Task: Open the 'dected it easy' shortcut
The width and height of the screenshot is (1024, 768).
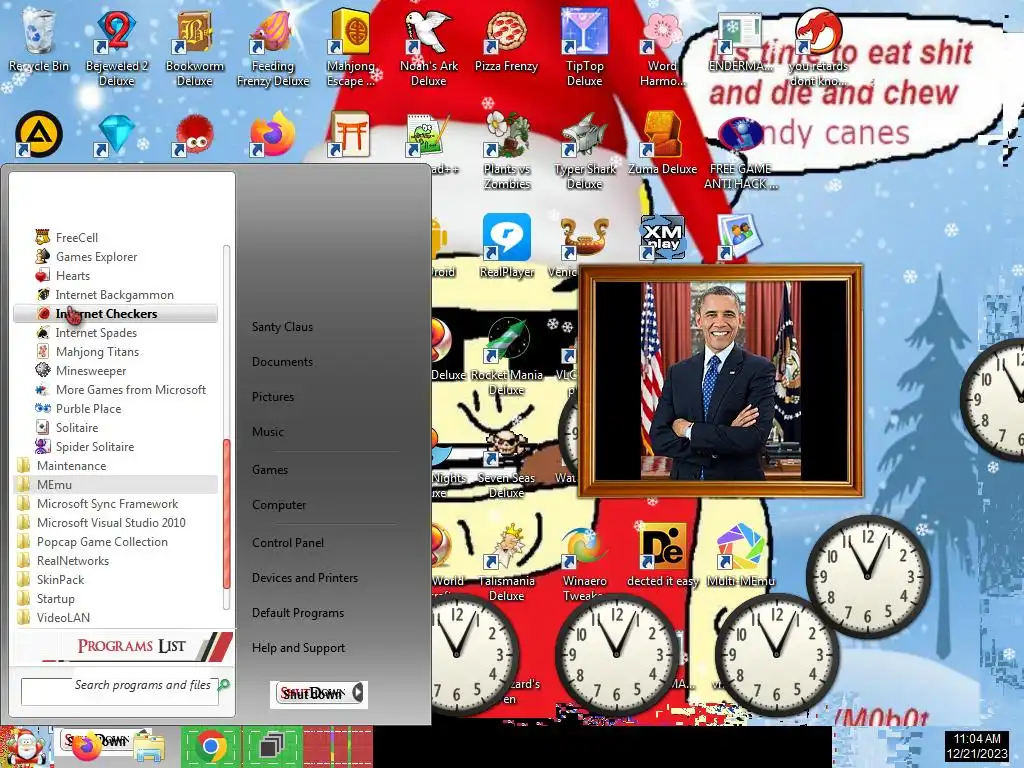Action: pos(662,555)
